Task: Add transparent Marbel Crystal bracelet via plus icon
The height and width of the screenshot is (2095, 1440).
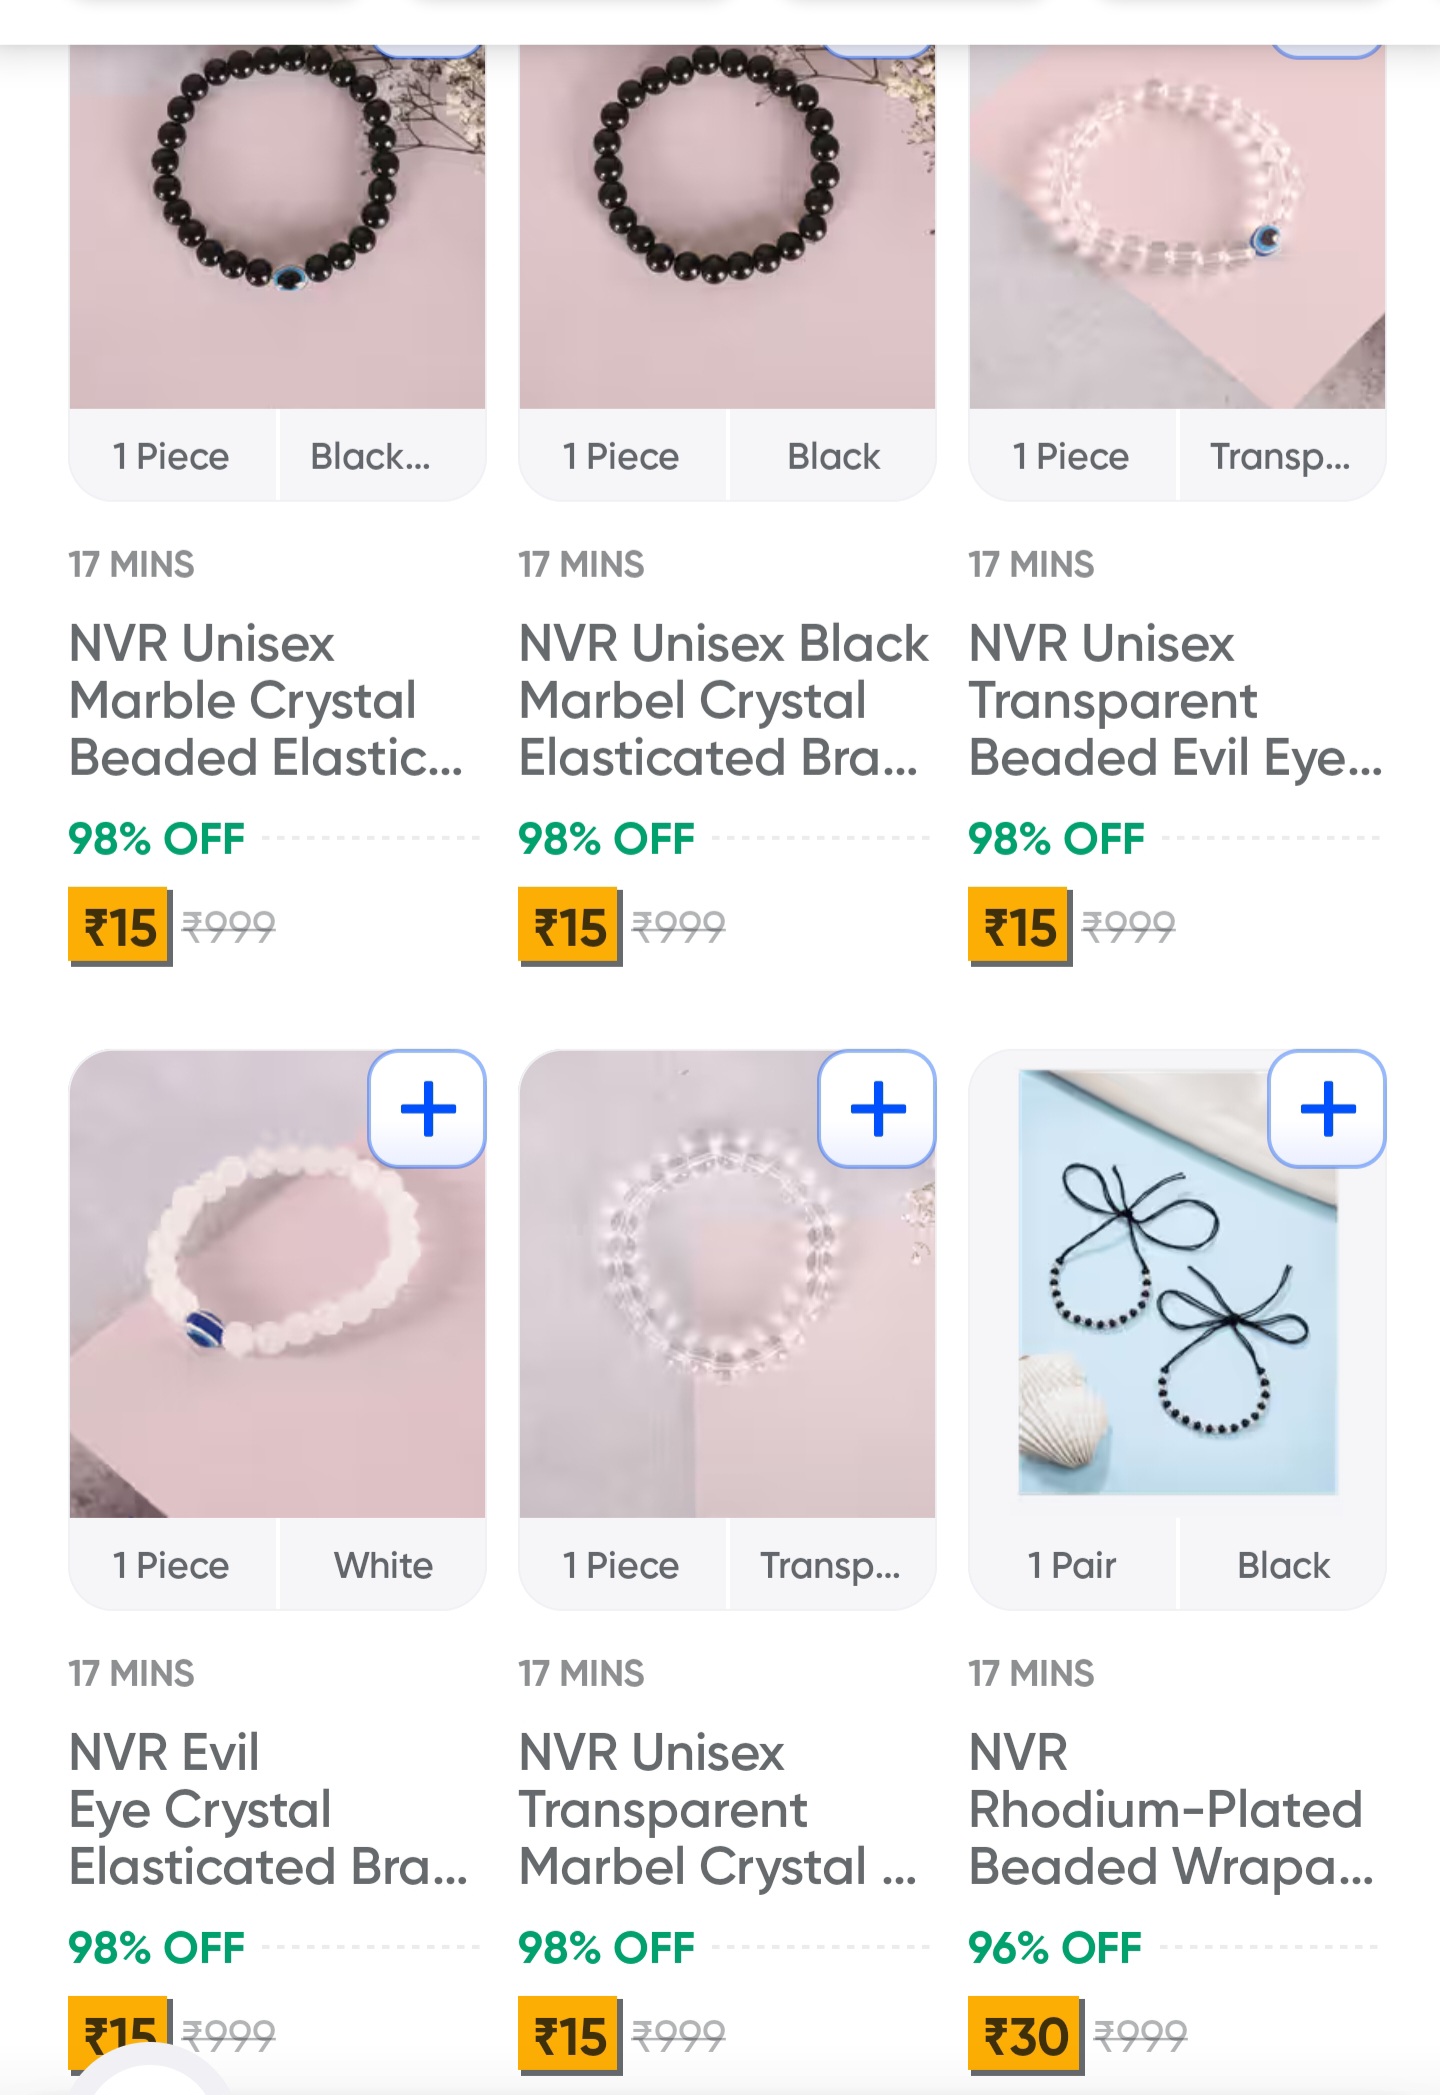Action: tap(877, 1108)
